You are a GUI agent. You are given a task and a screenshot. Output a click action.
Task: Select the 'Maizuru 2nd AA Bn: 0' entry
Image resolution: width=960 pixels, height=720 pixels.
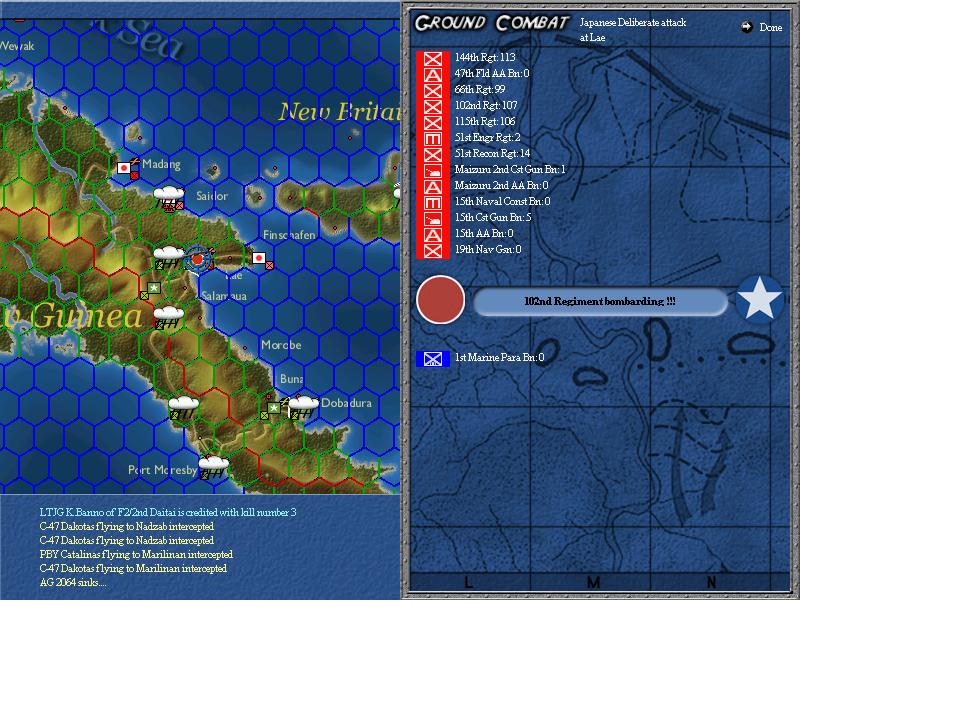501,185
